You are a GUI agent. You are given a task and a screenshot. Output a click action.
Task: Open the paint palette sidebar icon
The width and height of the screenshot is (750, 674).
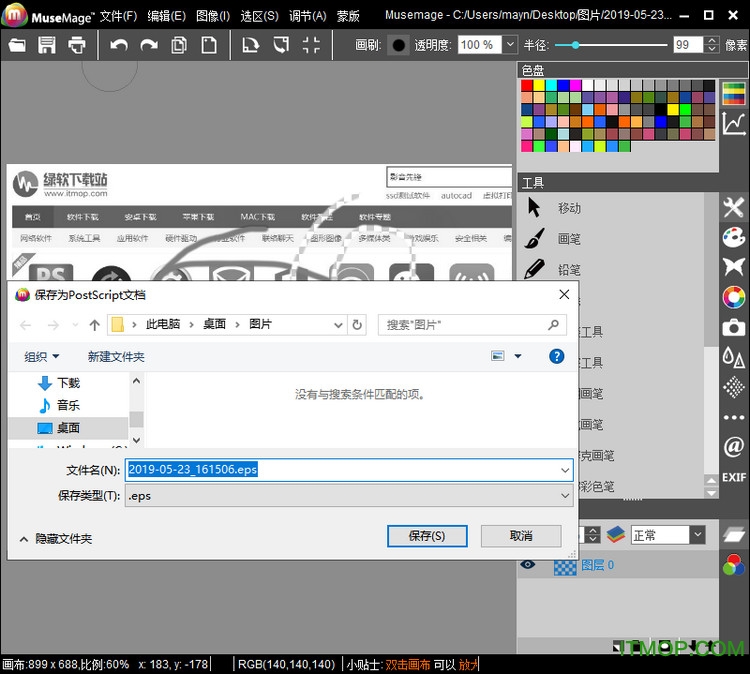[x=734, y=238]
